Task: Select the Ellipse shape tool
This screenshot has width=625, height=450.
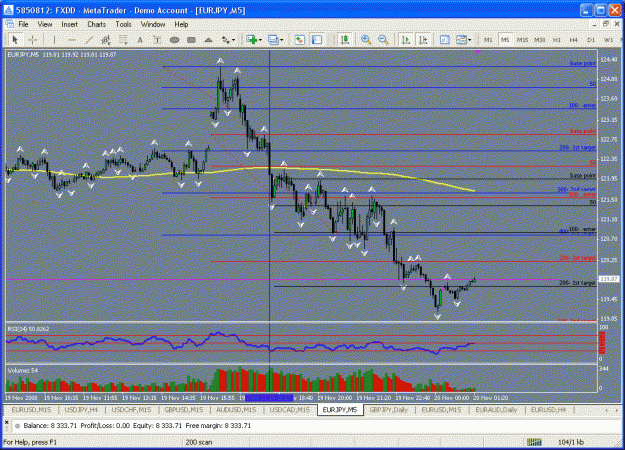Action: pos(174,39)
